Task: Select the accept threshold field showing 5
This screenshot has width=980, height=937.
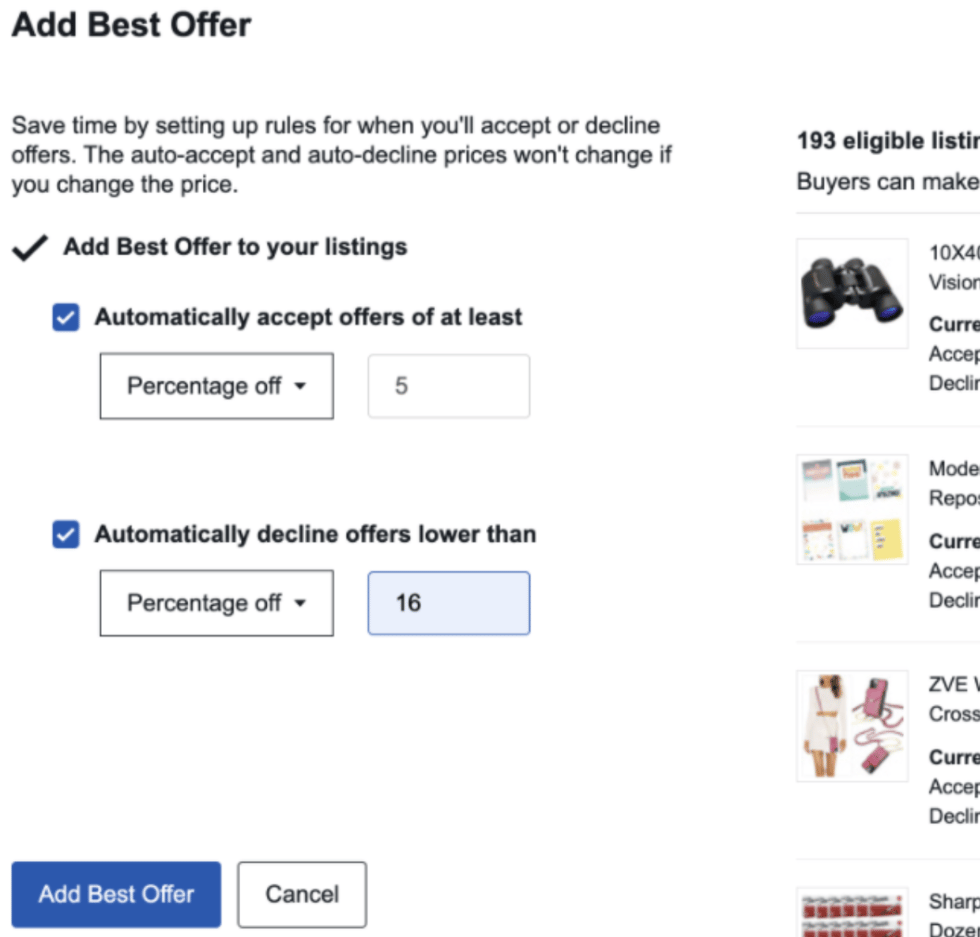Action: click(x=448, y=386)
